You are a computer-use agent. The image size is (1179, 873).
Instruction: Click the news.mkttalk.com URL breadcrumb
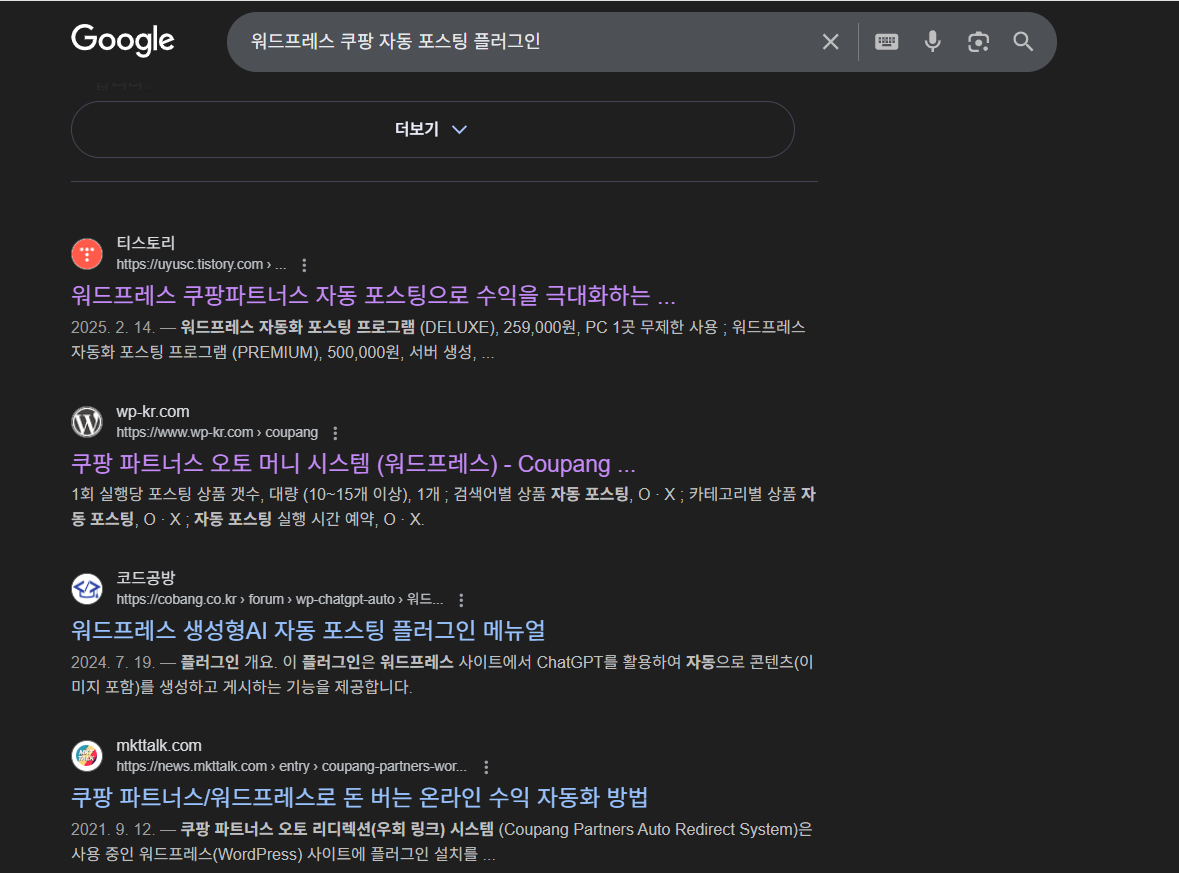coord(291,766)
